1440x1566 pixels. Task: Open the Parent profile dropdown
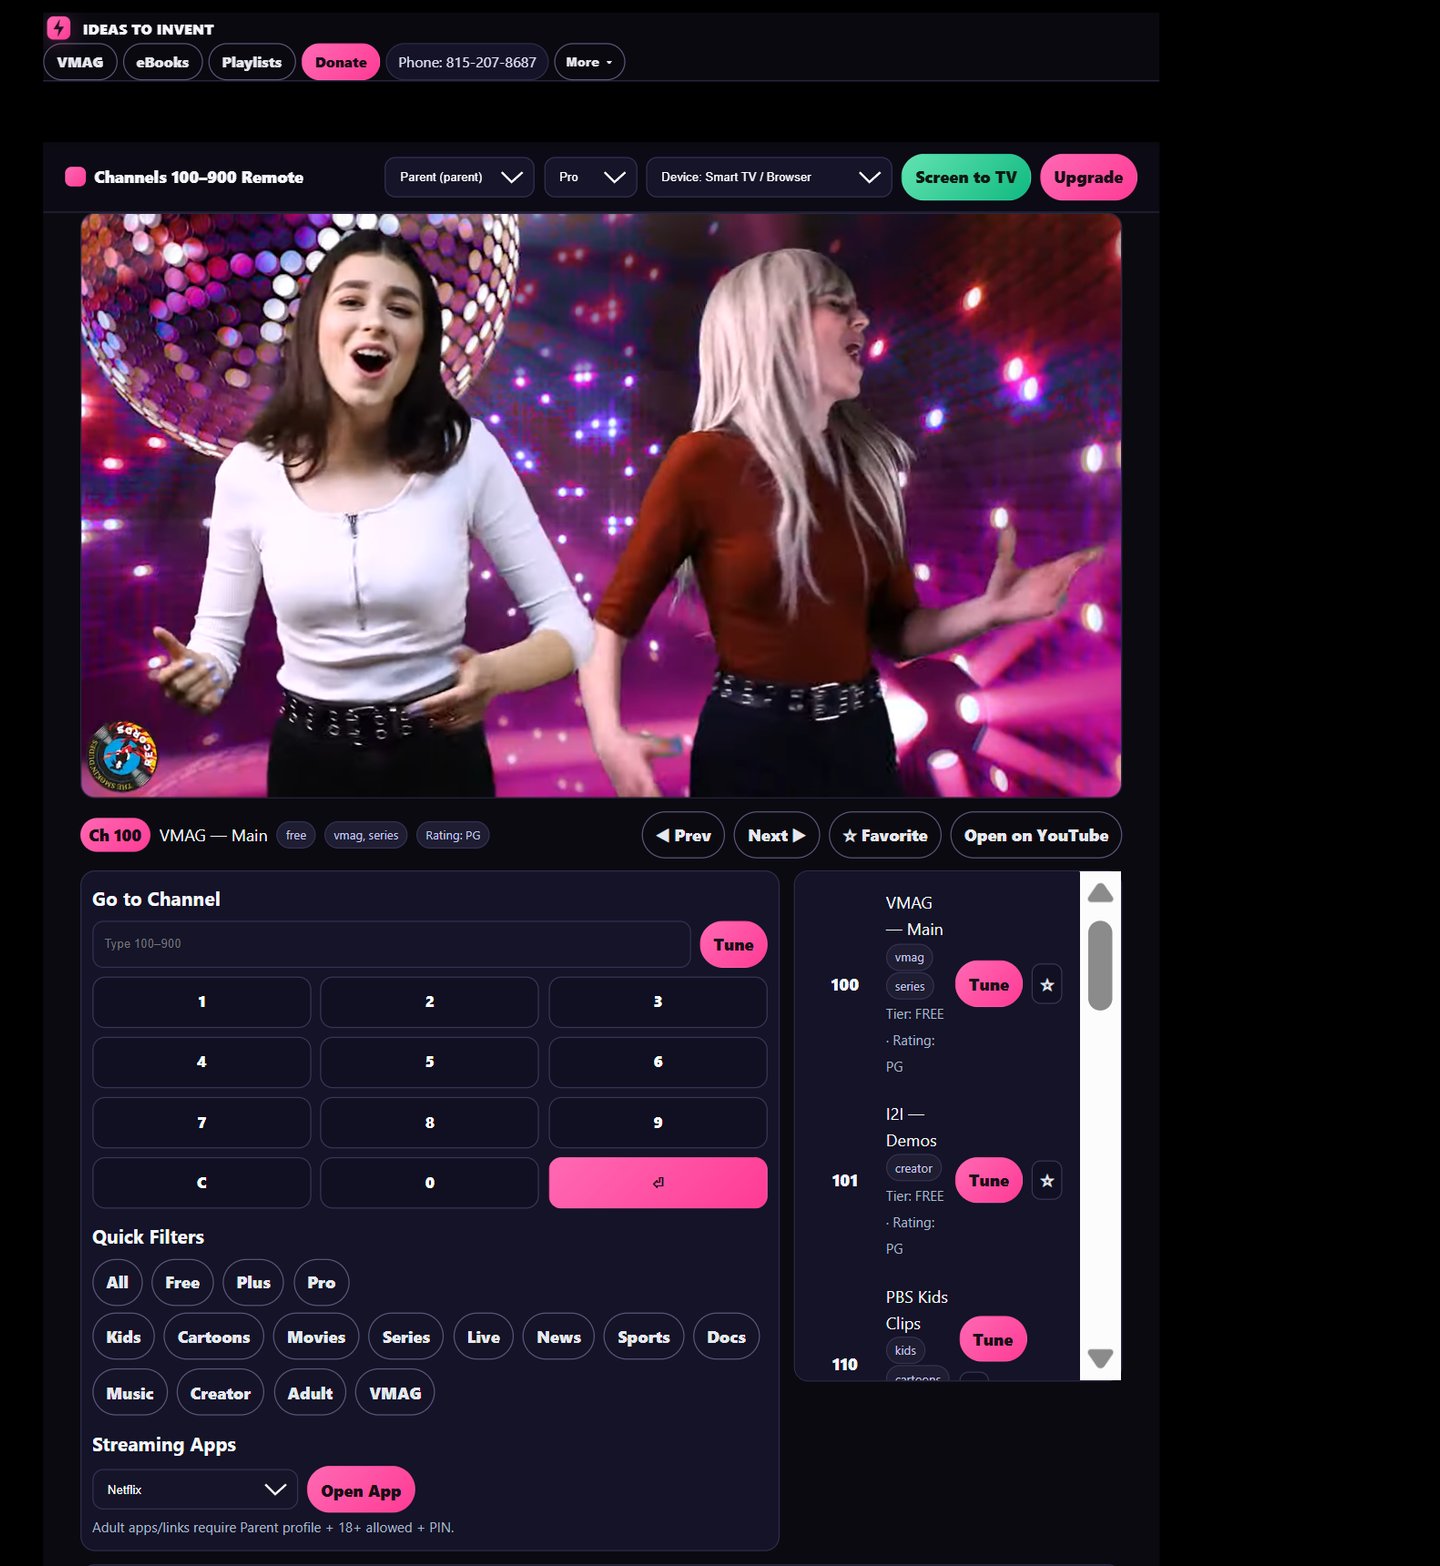459,177
